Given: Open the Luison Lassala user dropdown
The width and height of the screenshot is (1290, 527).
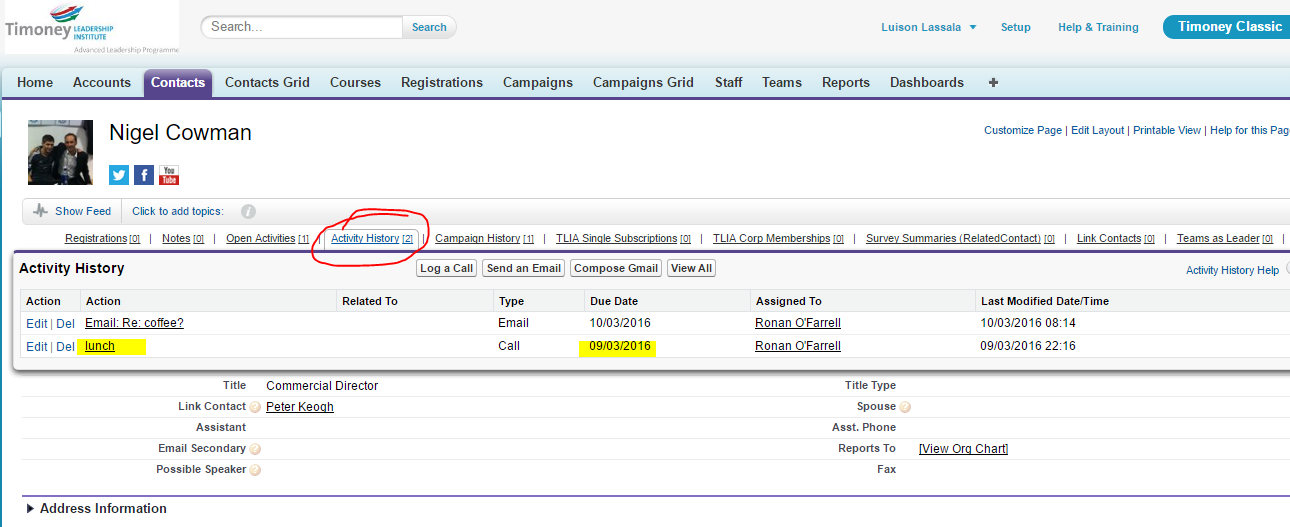Looking at the screenshot, I should point(928,27).
